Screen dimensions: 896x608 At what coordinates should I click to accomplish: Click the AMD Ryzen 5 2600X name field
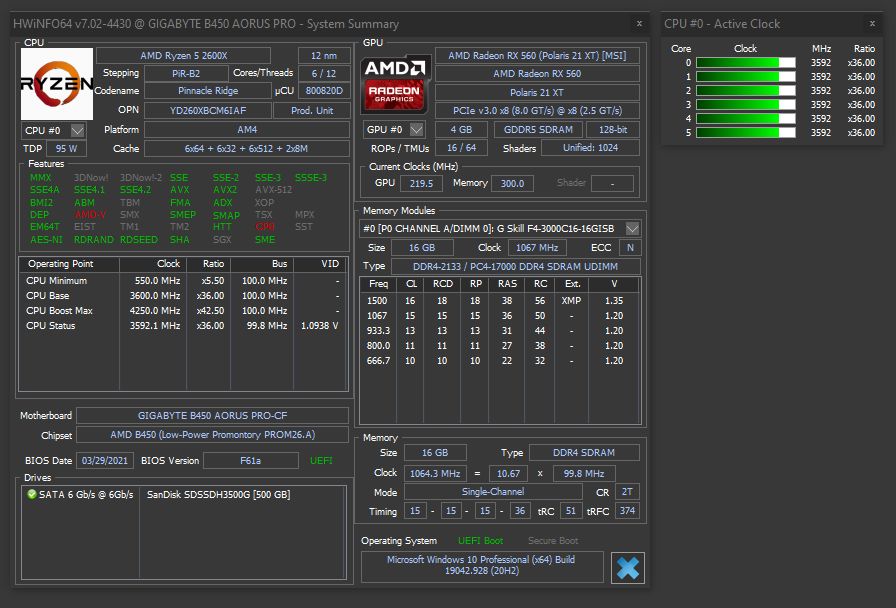point(183,55)
